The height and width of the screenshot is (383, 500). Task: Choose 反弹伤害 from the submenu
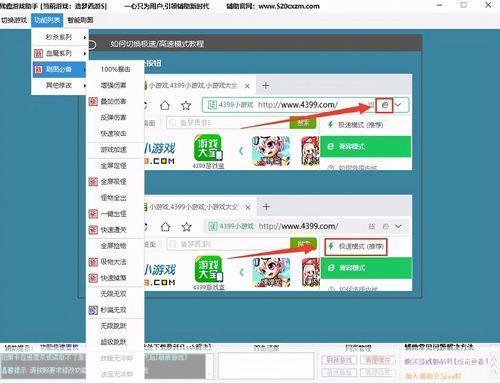click(x=115, y=117)
